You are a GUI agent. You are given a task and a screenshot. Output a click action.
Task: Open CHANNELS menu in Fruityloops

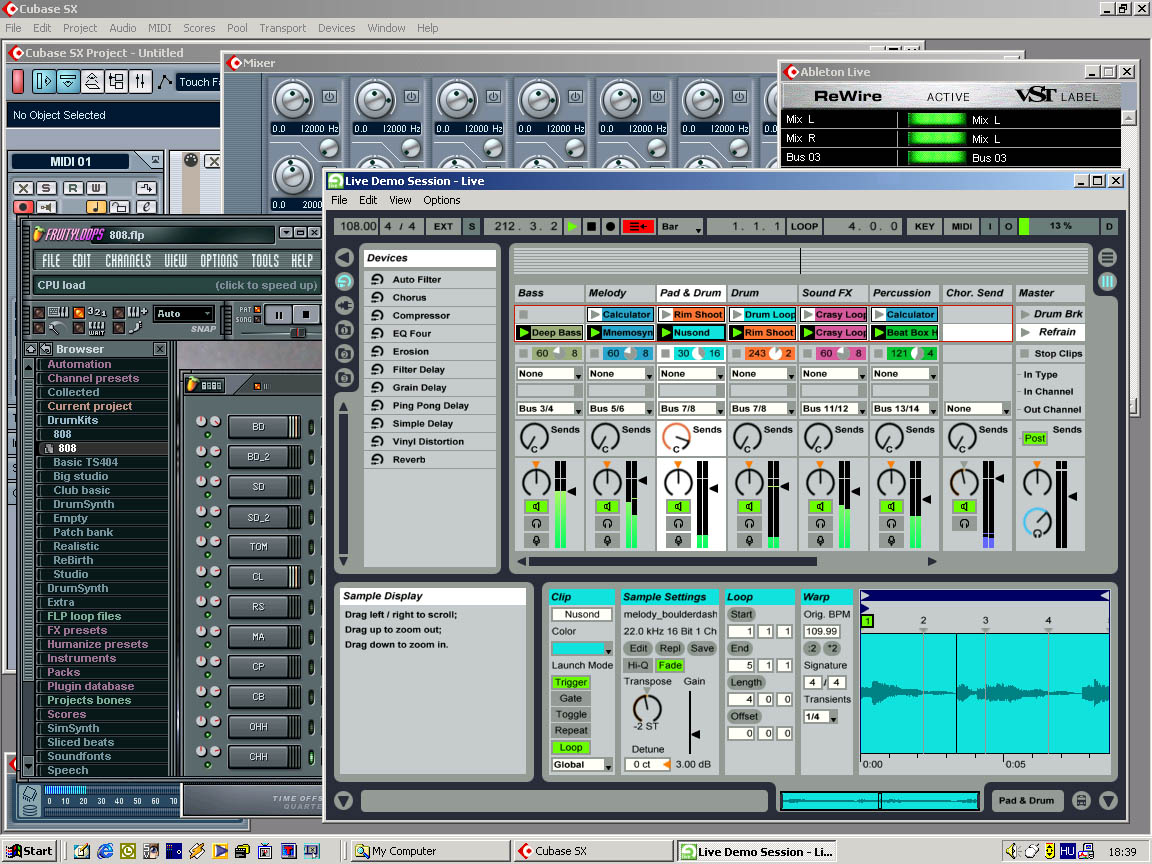click(128, 261)
